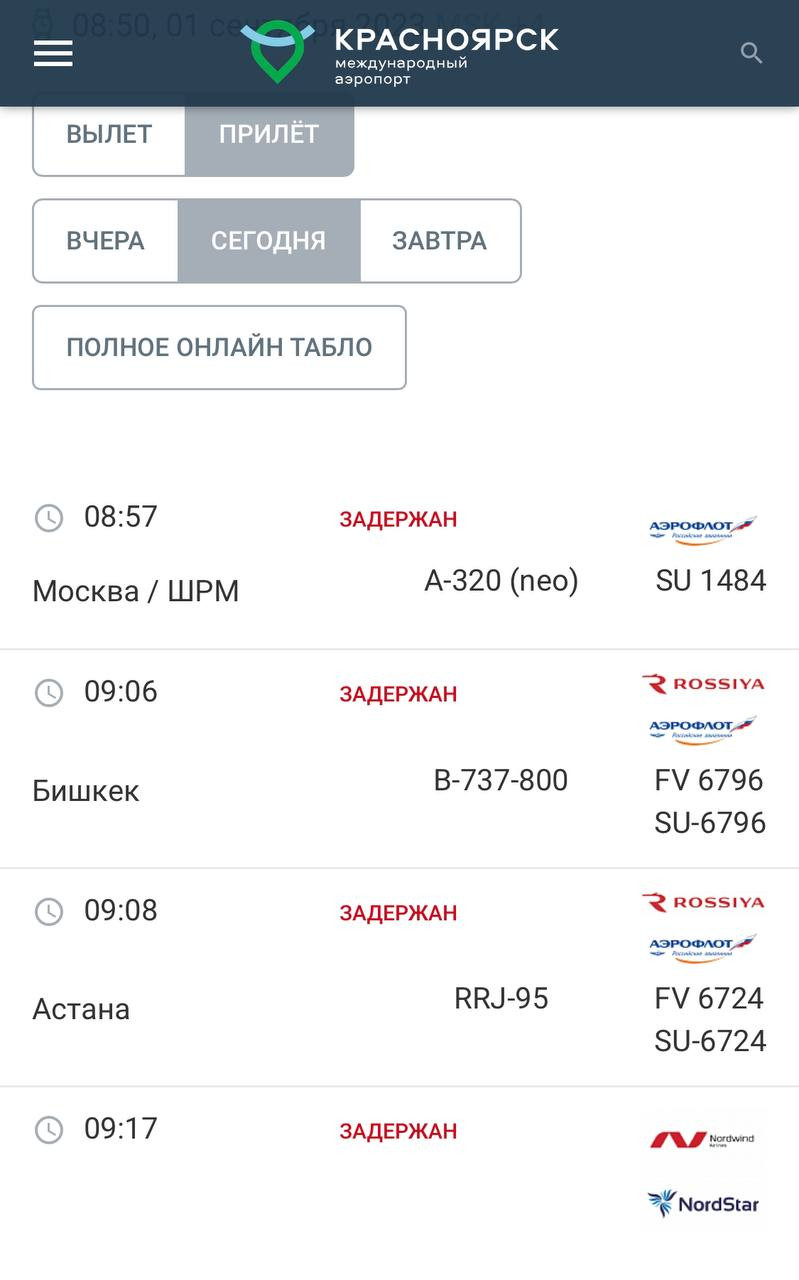Click the Aeroflot logo for SU 1484

click(703, 529)
